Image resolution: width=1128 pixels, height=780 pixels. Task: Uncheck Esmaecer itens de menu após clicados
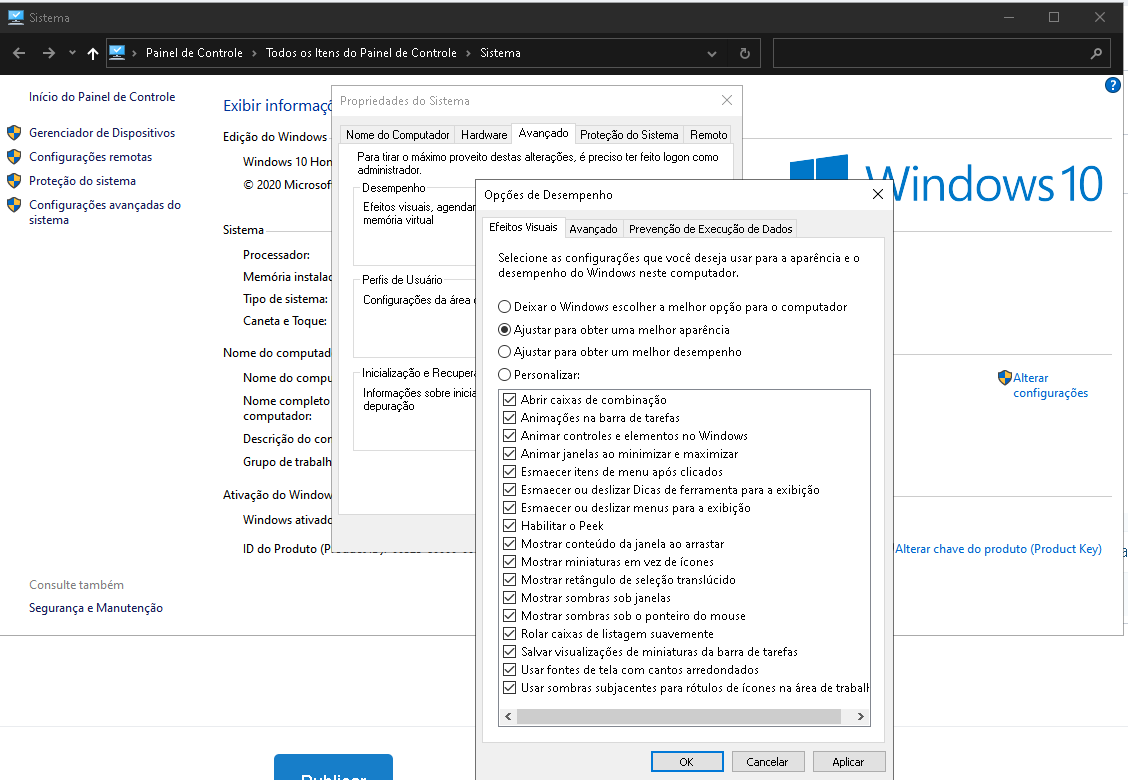pyautogui.click(x=509, y=471)
